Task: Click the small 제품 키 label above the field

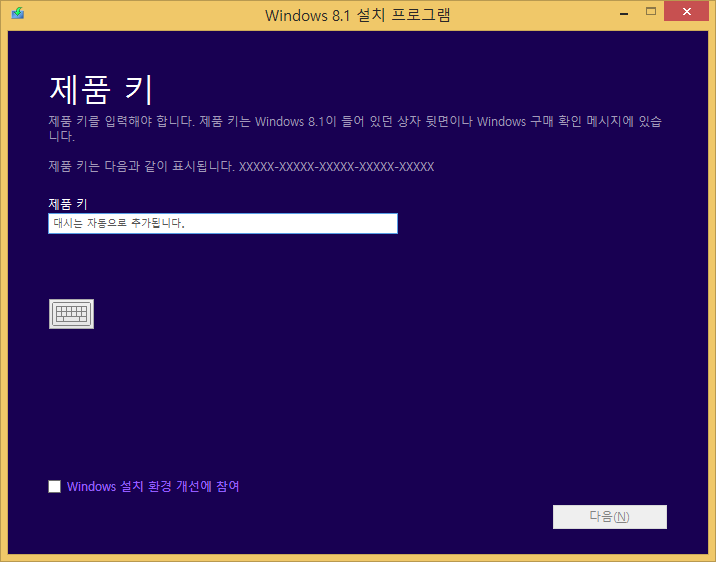Action: click(68, 204)
